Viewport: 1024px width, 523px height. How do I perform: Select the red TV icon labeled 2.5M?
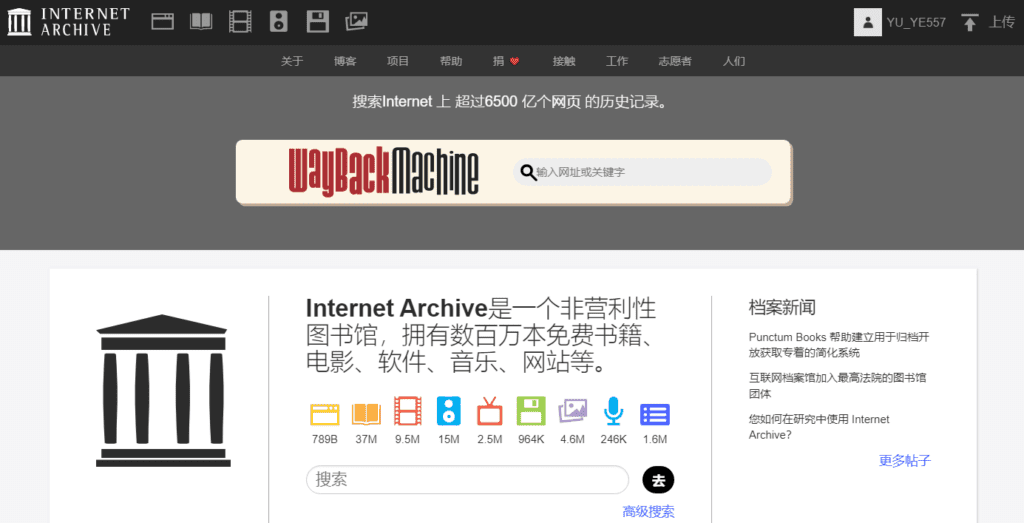(490, 412)
